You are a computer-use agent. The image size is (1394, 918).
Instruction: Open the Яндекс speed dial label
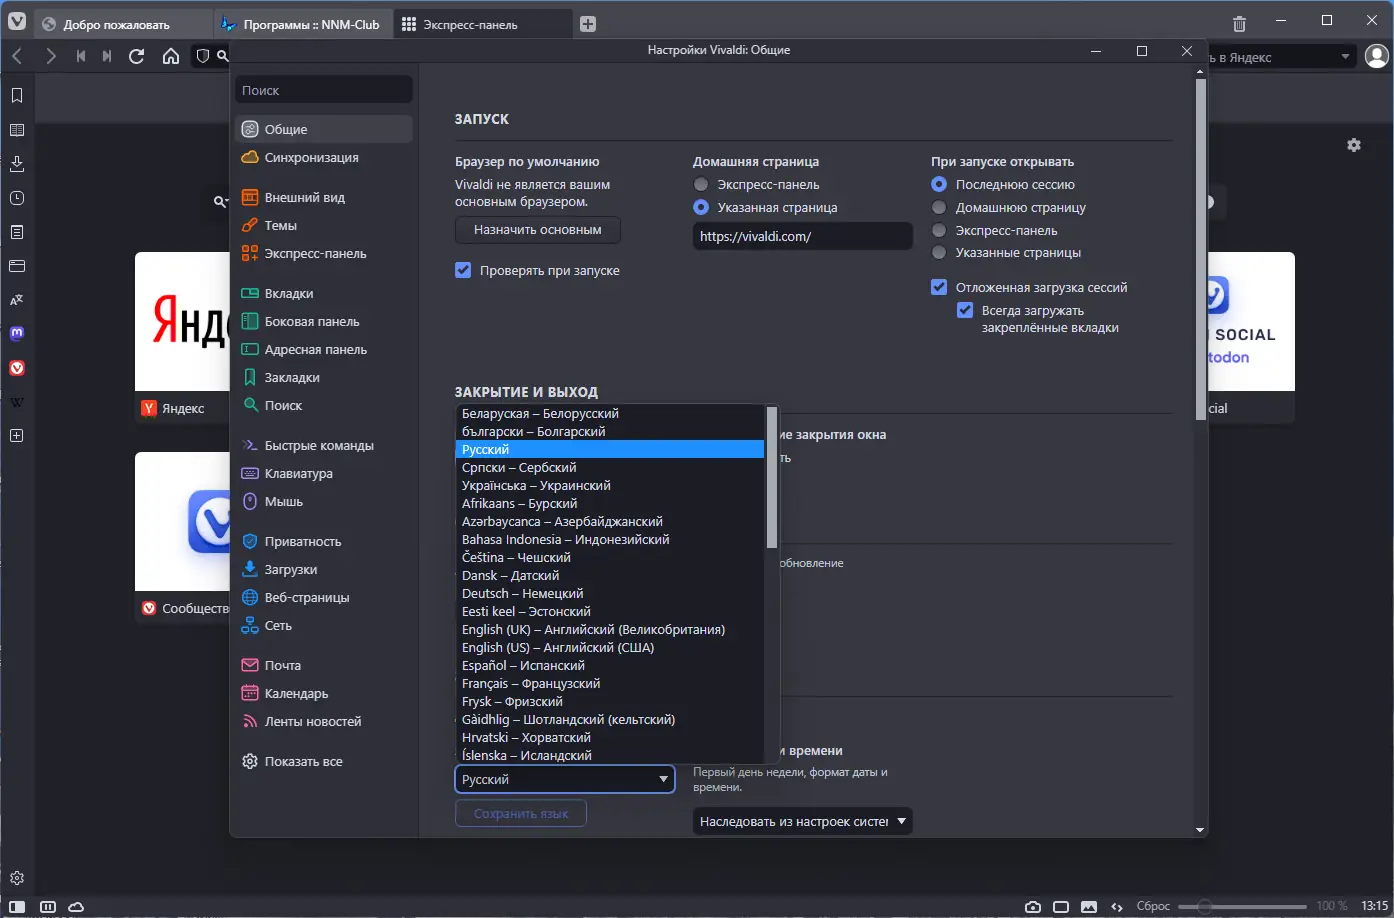183,408
